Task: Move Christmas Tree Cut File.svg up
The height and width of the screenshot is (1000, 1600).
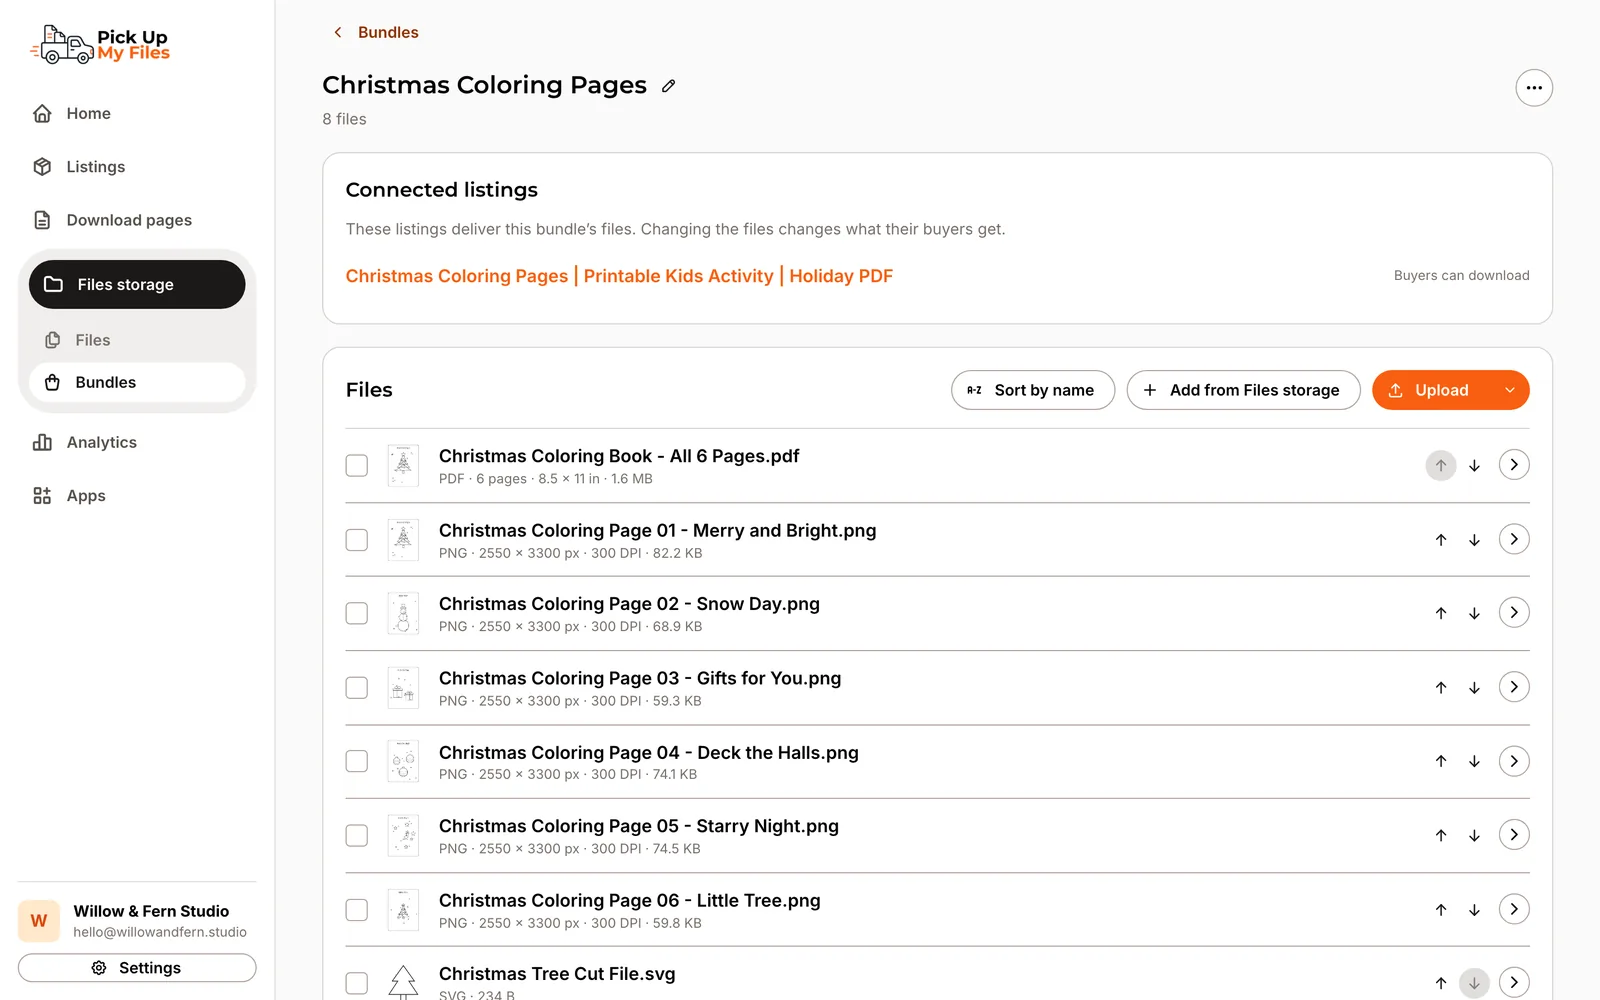Action: pos(1441,983)
